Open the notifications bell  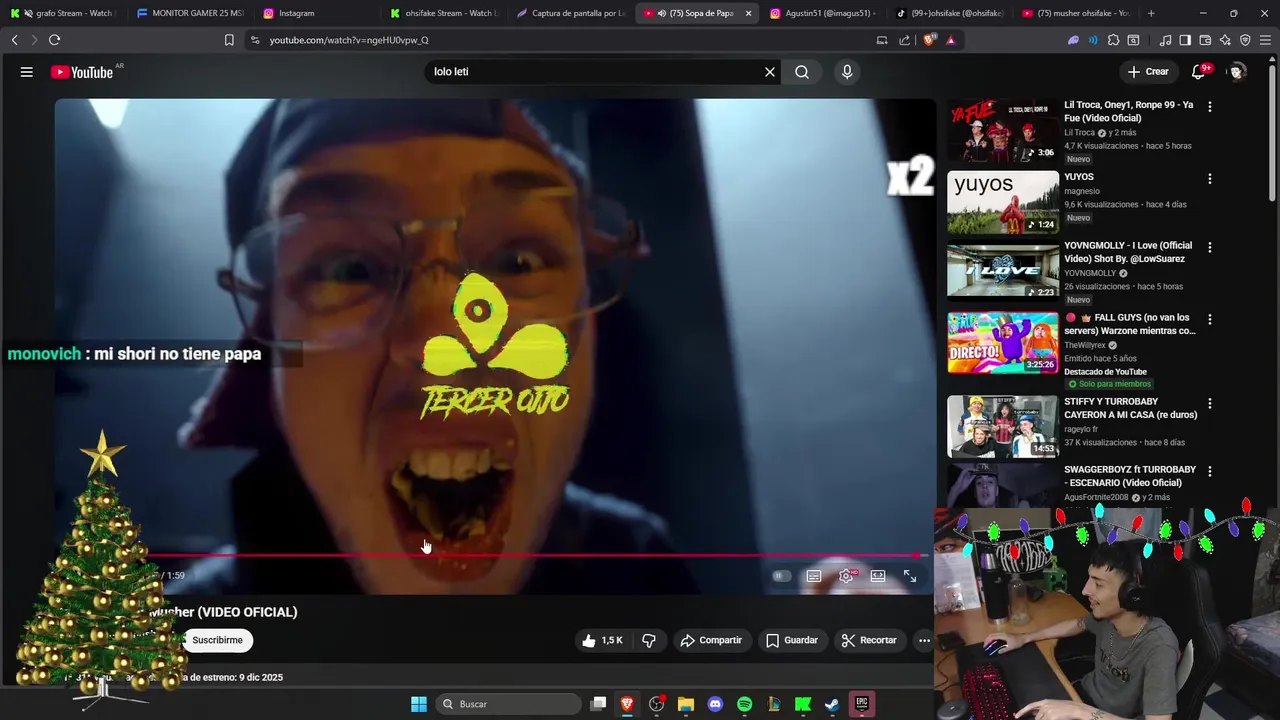1199,72
